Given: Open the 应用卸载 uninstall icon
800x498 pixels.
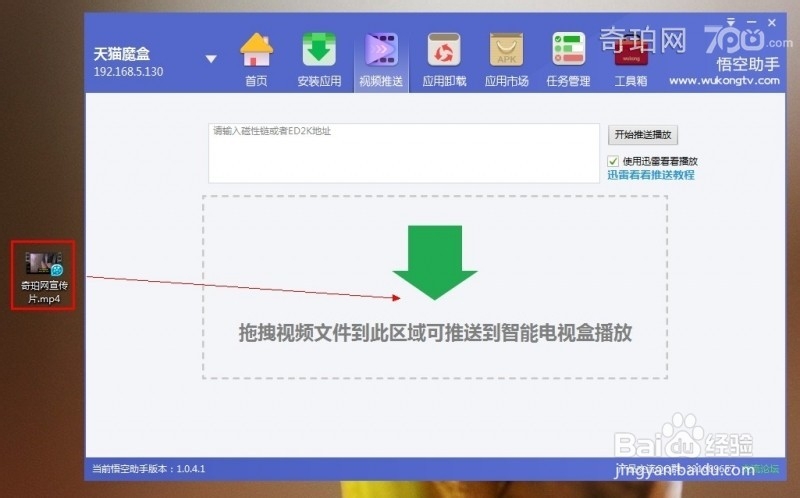Looking at the screenshot, I should tap(444, 60).
